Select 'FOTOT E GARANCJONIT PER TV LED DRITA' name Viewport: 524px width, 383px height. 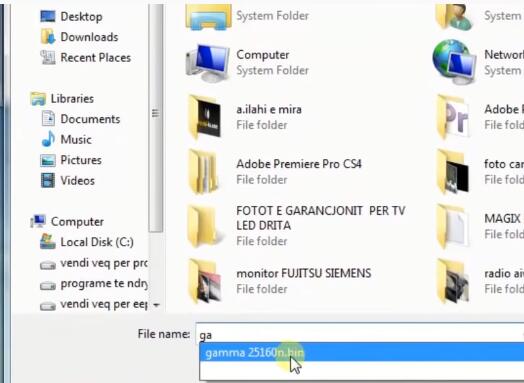321,218
